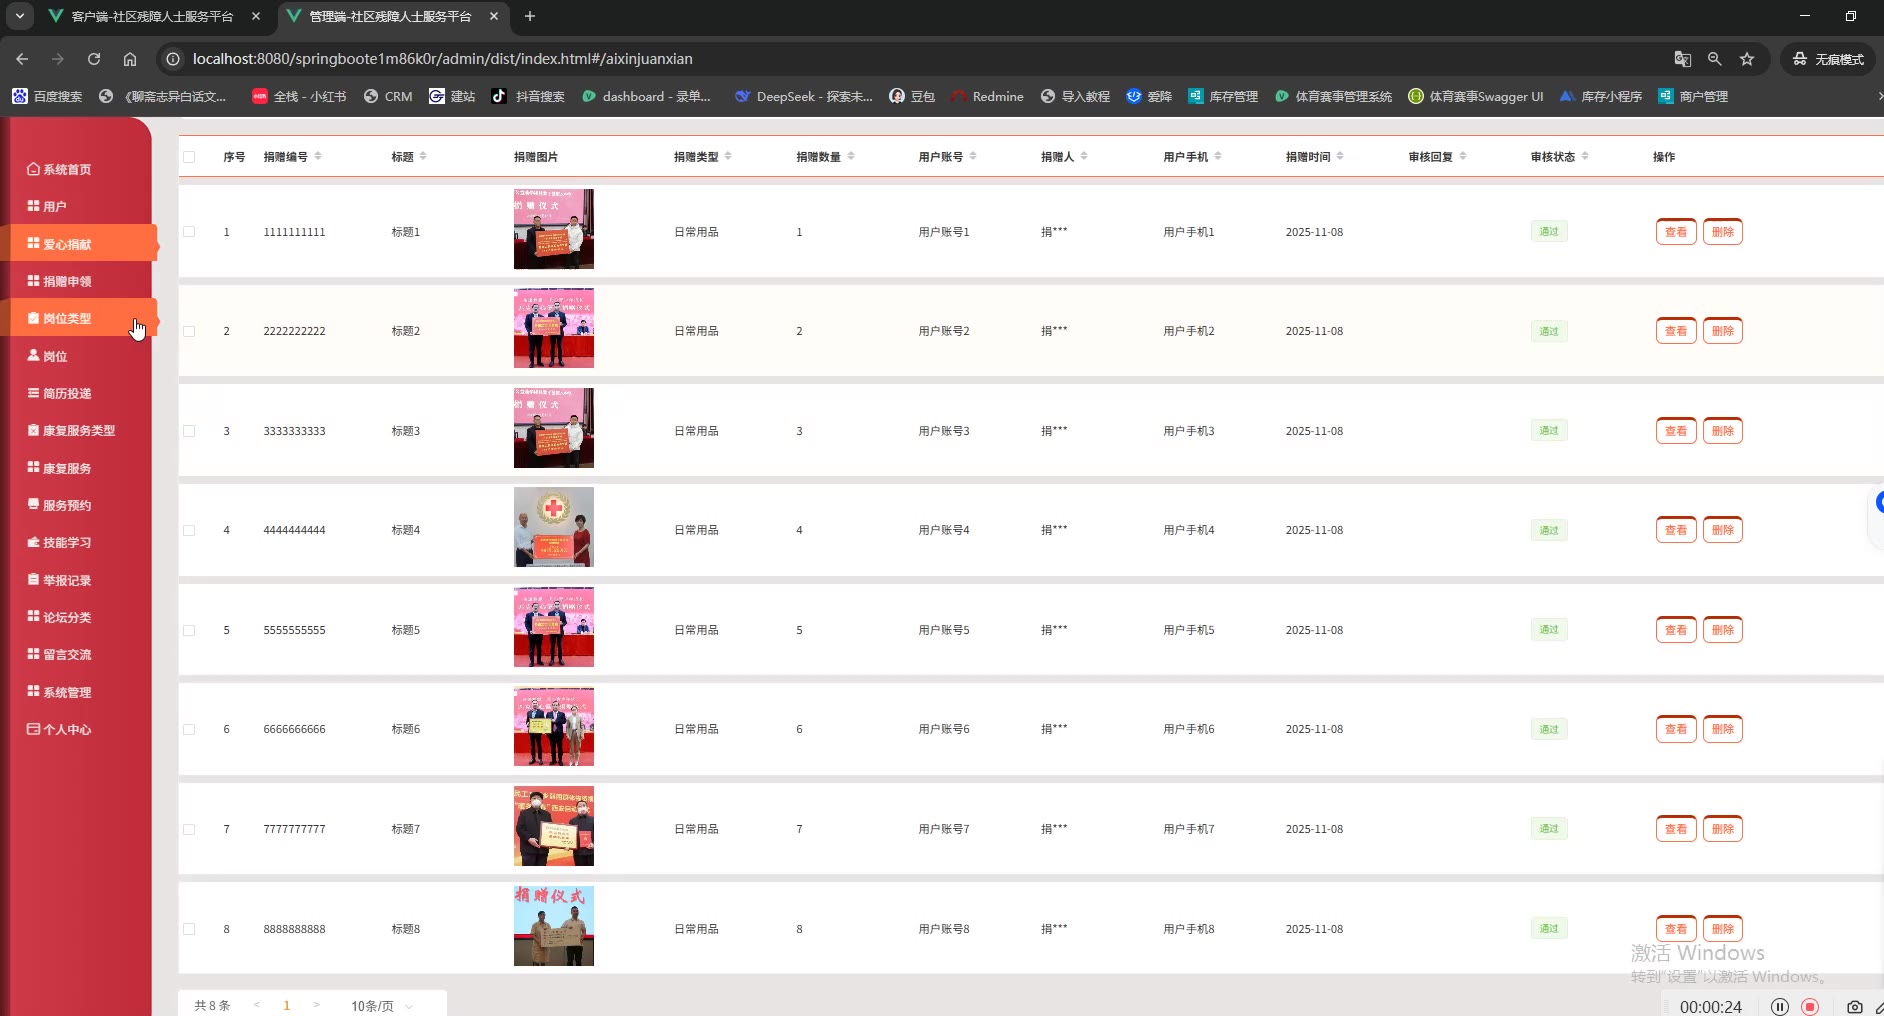Open a new browser tab
The width and height of the screenshot is (1884, 1016).
[x=530, y=16]
